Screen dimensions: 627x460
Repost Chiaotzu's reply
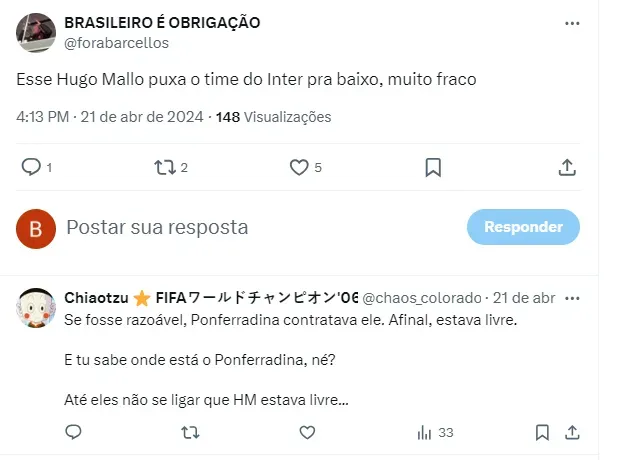189,432
